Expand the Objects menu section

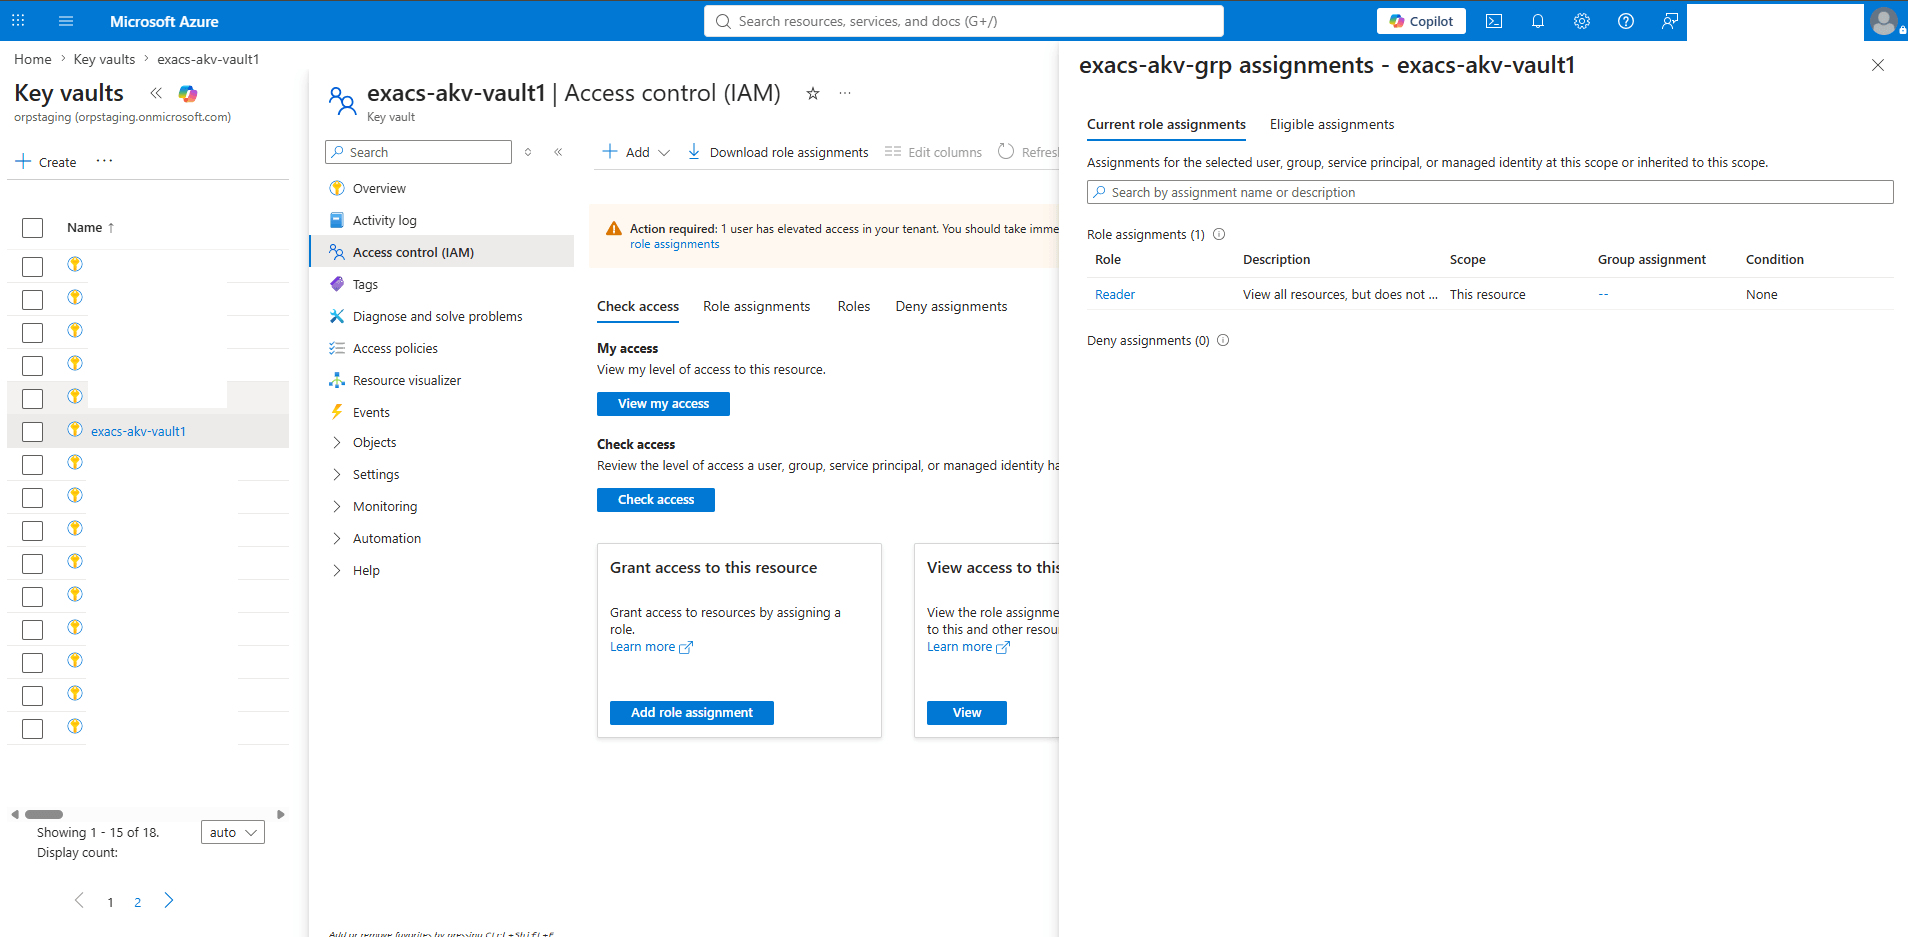[337, 442]
